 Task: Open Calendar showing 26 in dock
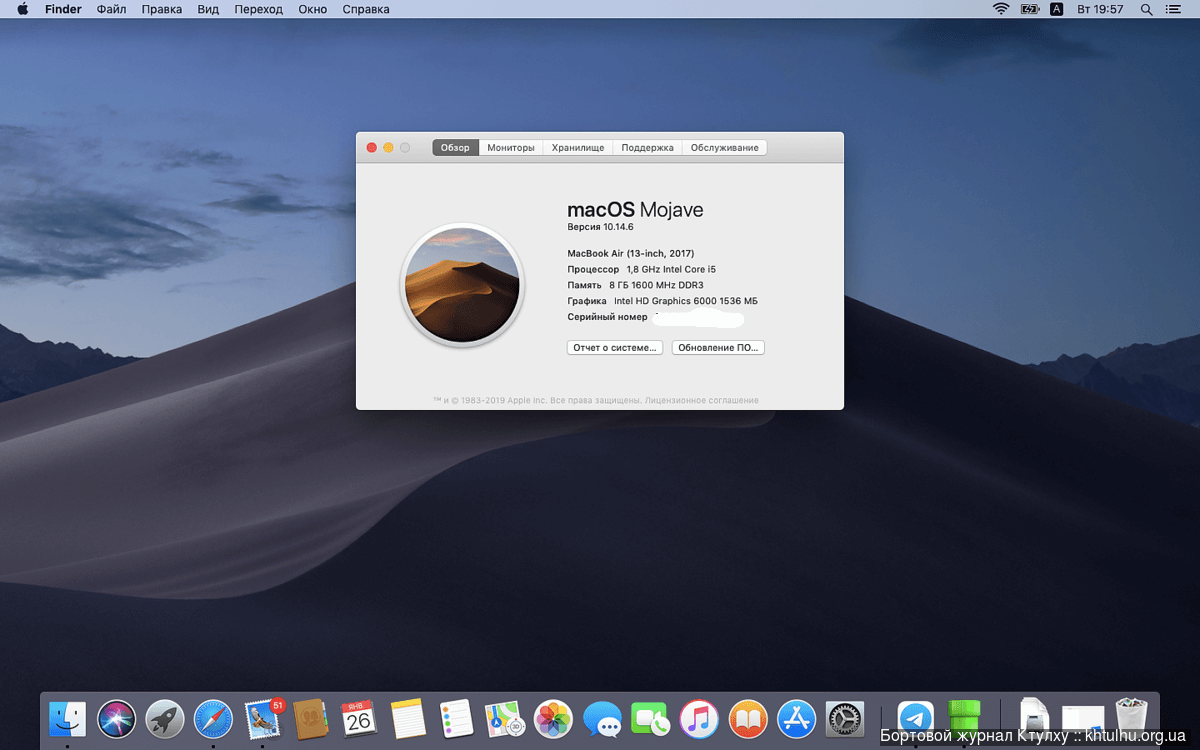pyautogui.click(x=358, y=718)
